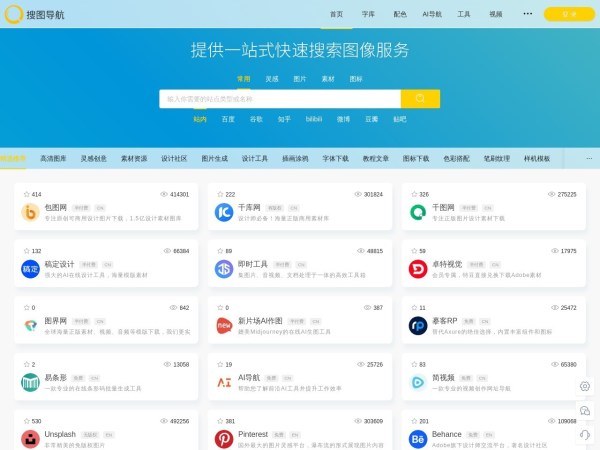Switch to the 灵感 search tab
The width and height of the screenshot is (600, 450).
(x=272, y=78)
